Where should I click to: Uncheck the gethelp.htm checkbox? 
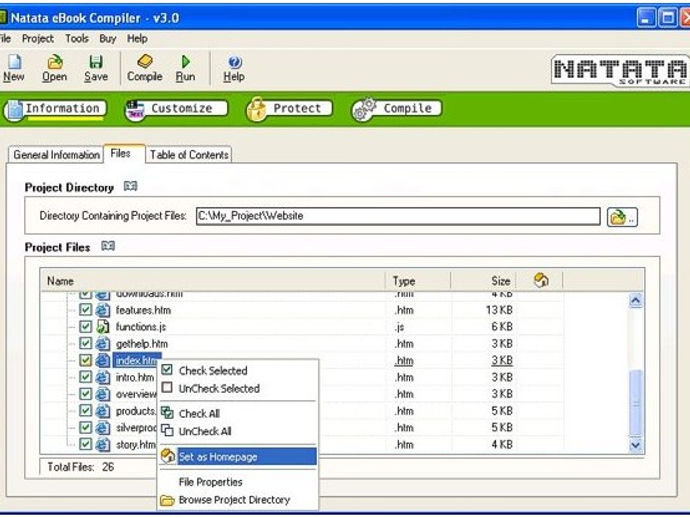[x=85, y=343]
